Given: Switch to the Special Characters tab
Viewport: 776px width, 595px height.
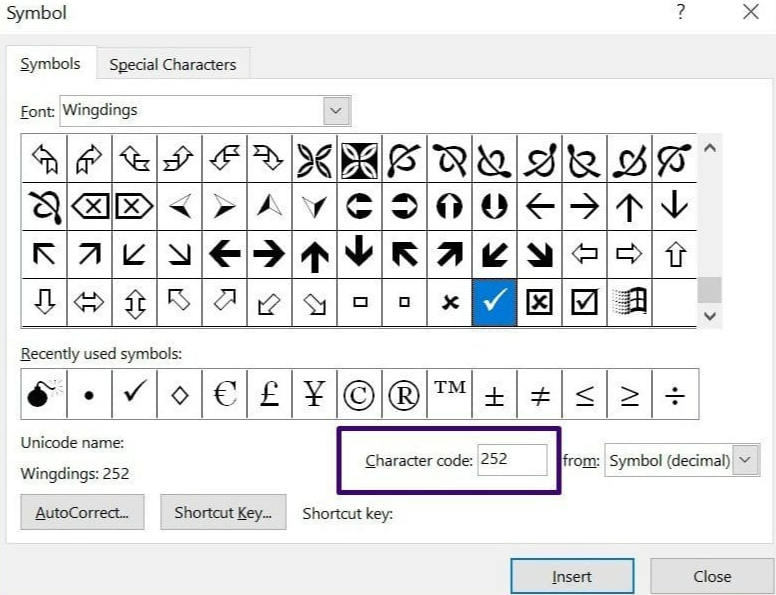Looking at the screenshot, I should (x=173, y=64).
